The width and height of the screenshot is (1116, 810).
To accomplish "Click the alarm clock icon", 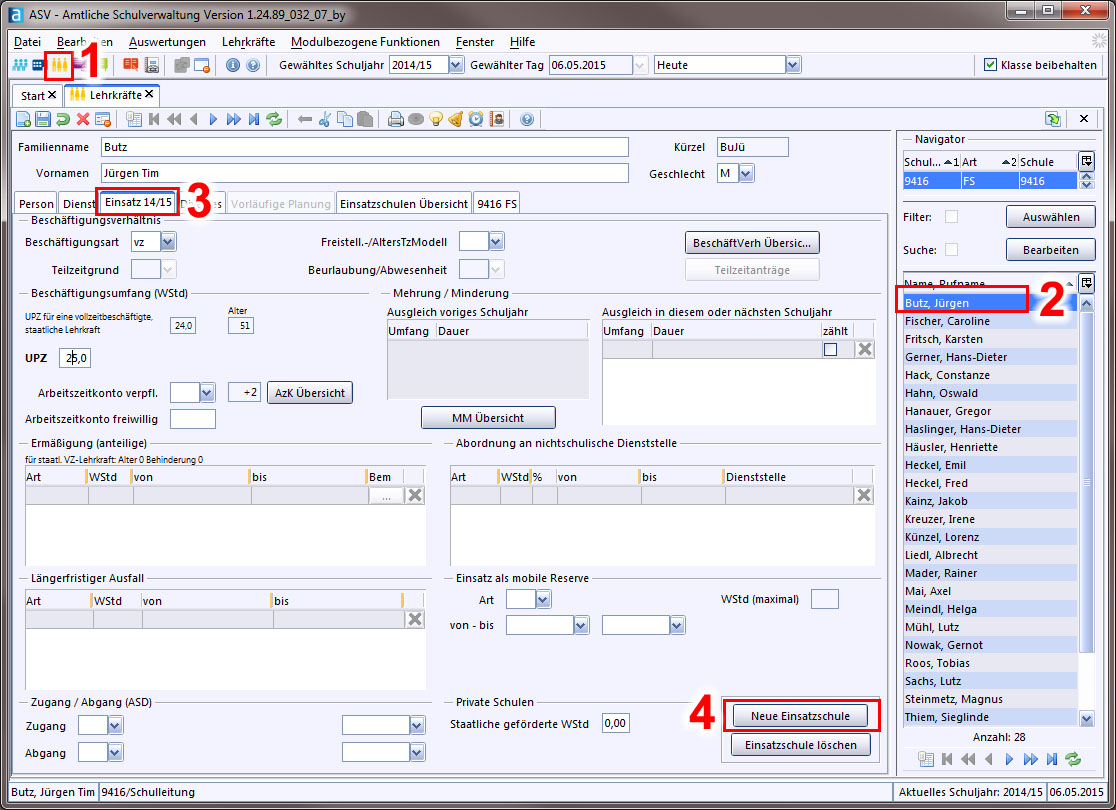I will click(476, 120).
